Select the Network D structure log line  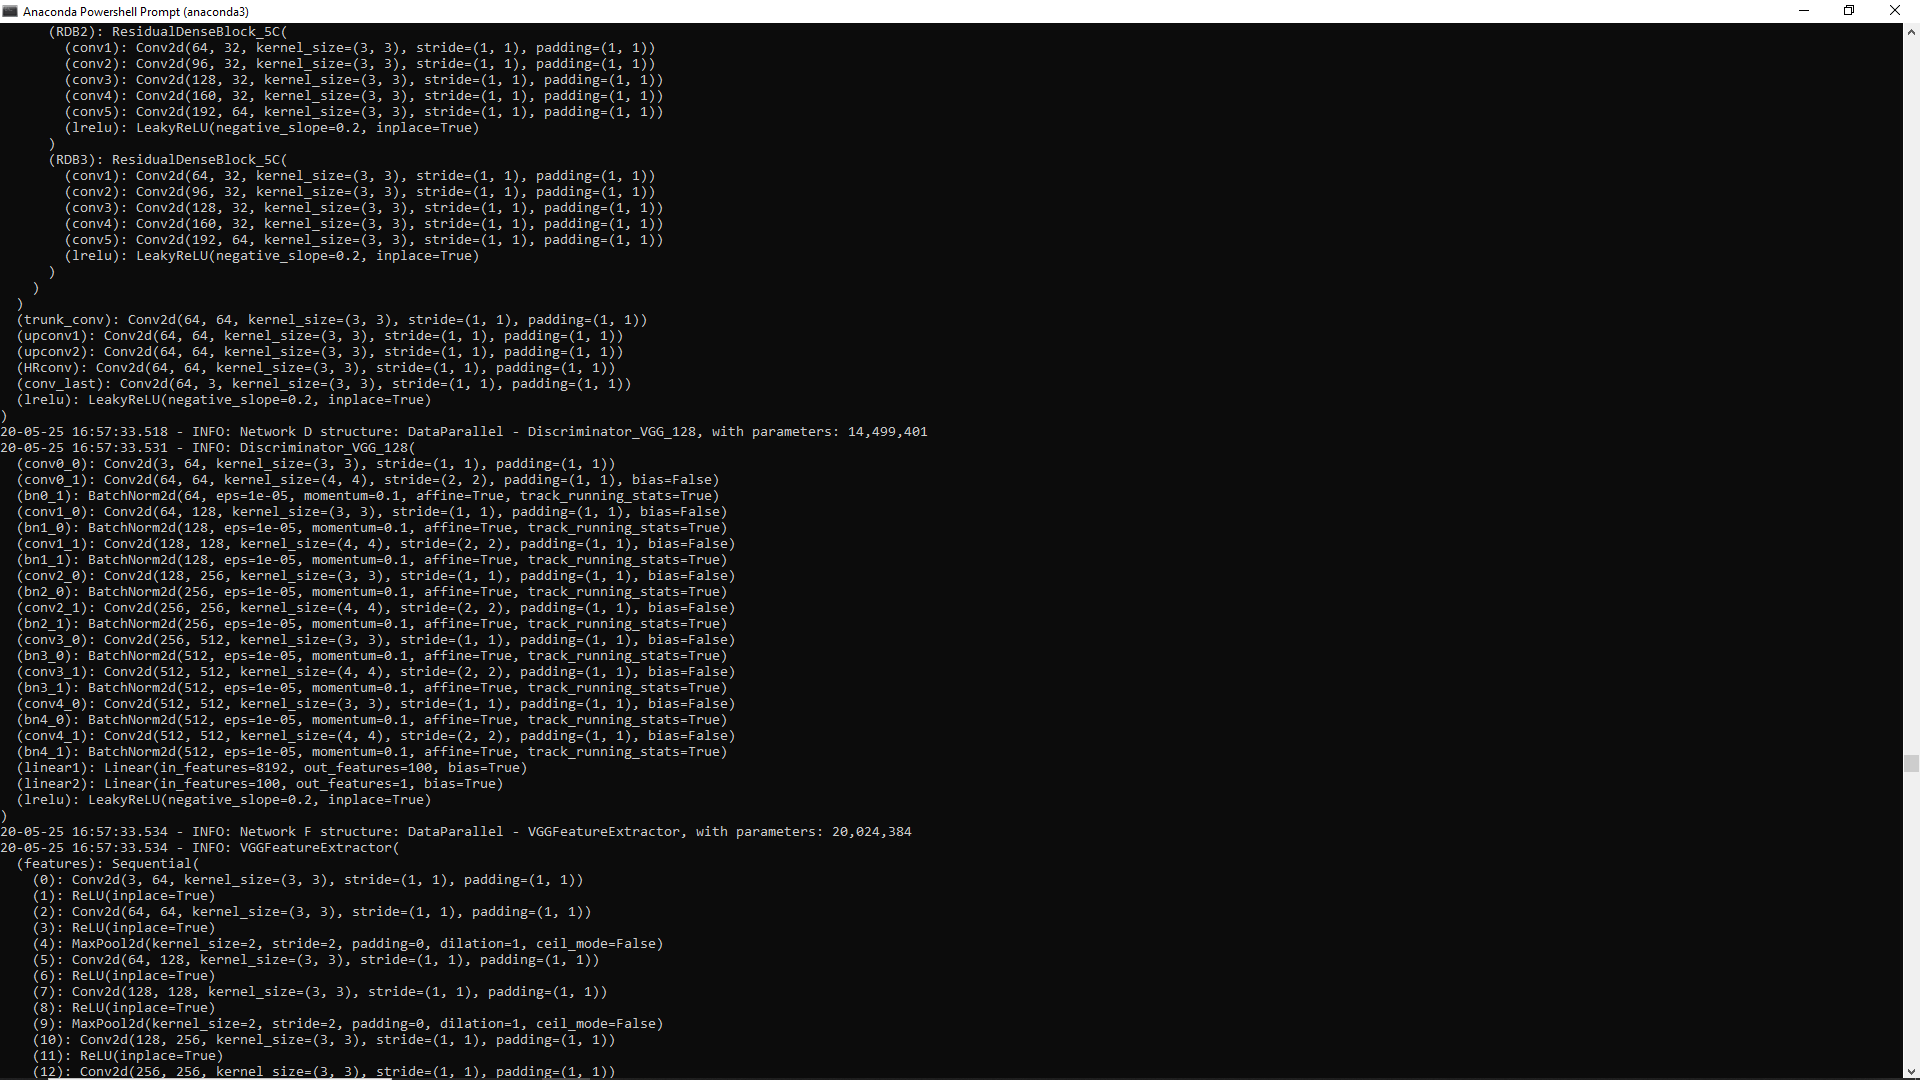[463, 431]
